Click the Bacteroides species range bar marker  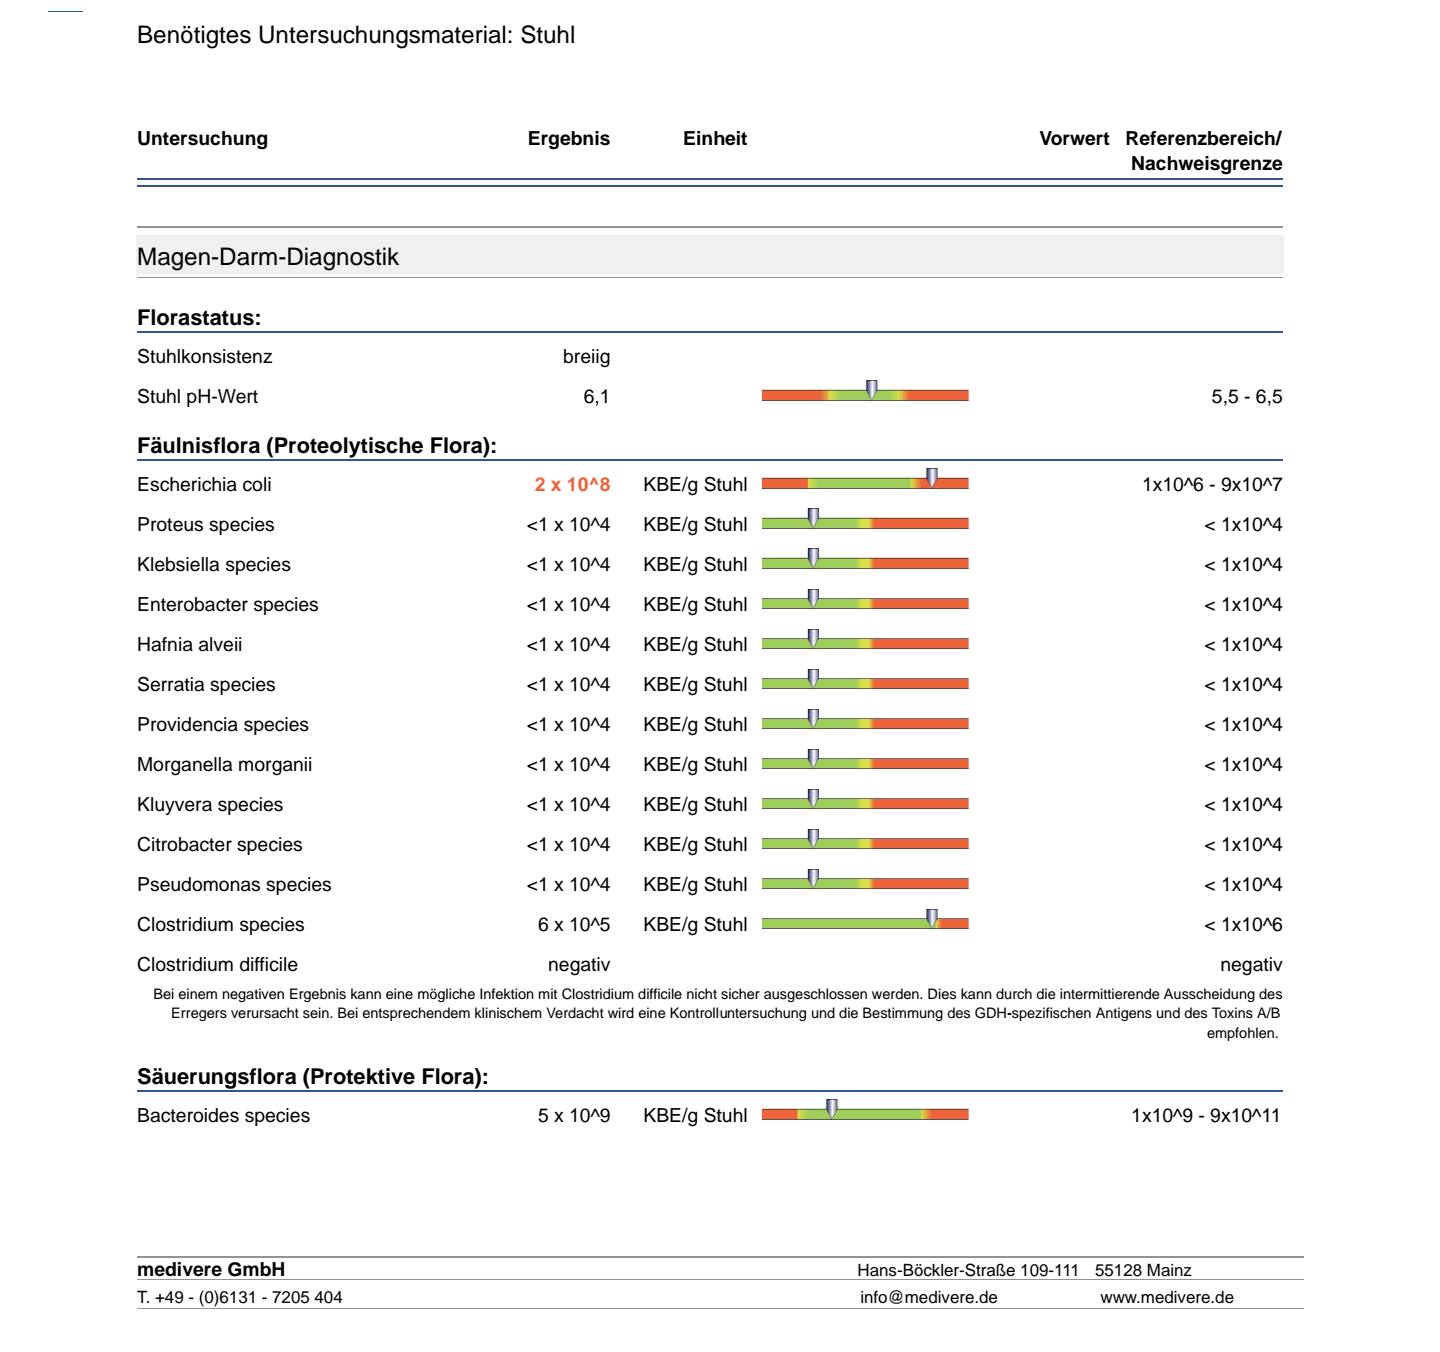click(831, 1109)
